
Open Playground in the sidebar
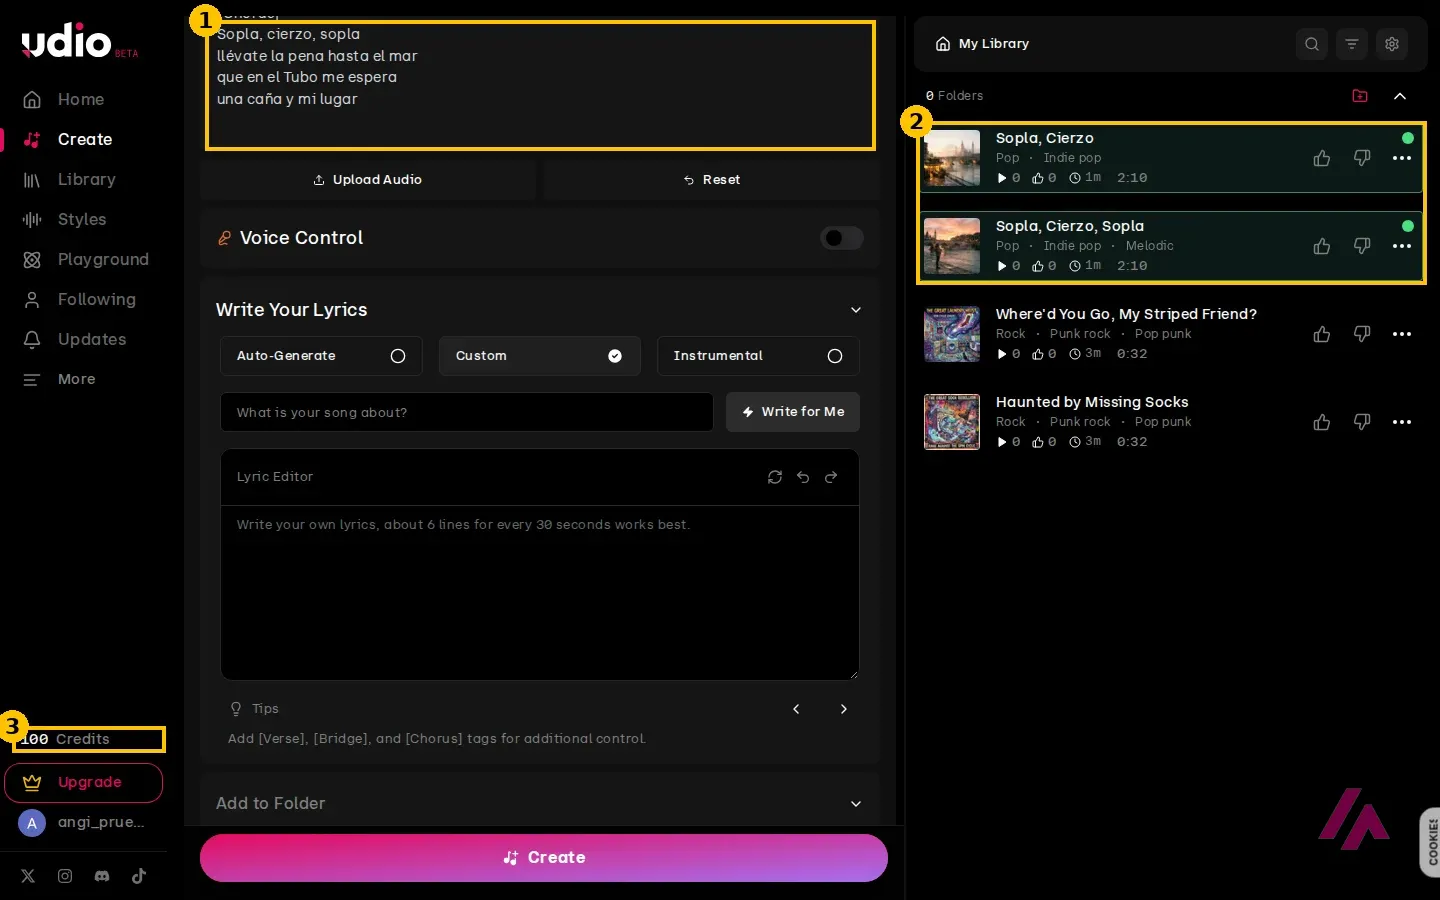pyautogui.click(x=84, y=260)
